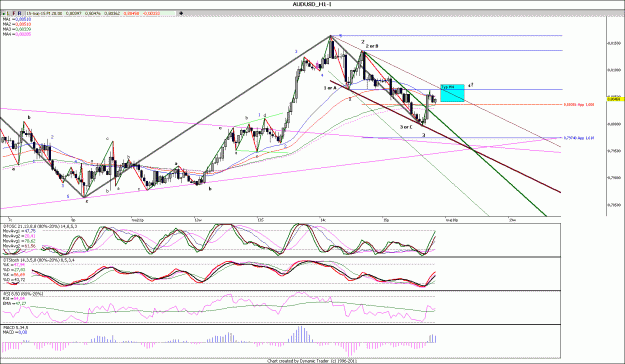Image resolution: width=625 pixels, height=364 pixels.
Task: Click the yellow current price label on price axis
Action: point(615,99)
